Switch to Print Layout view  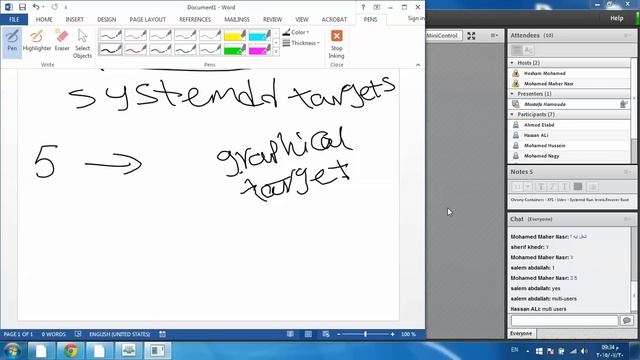click(308, 334)
